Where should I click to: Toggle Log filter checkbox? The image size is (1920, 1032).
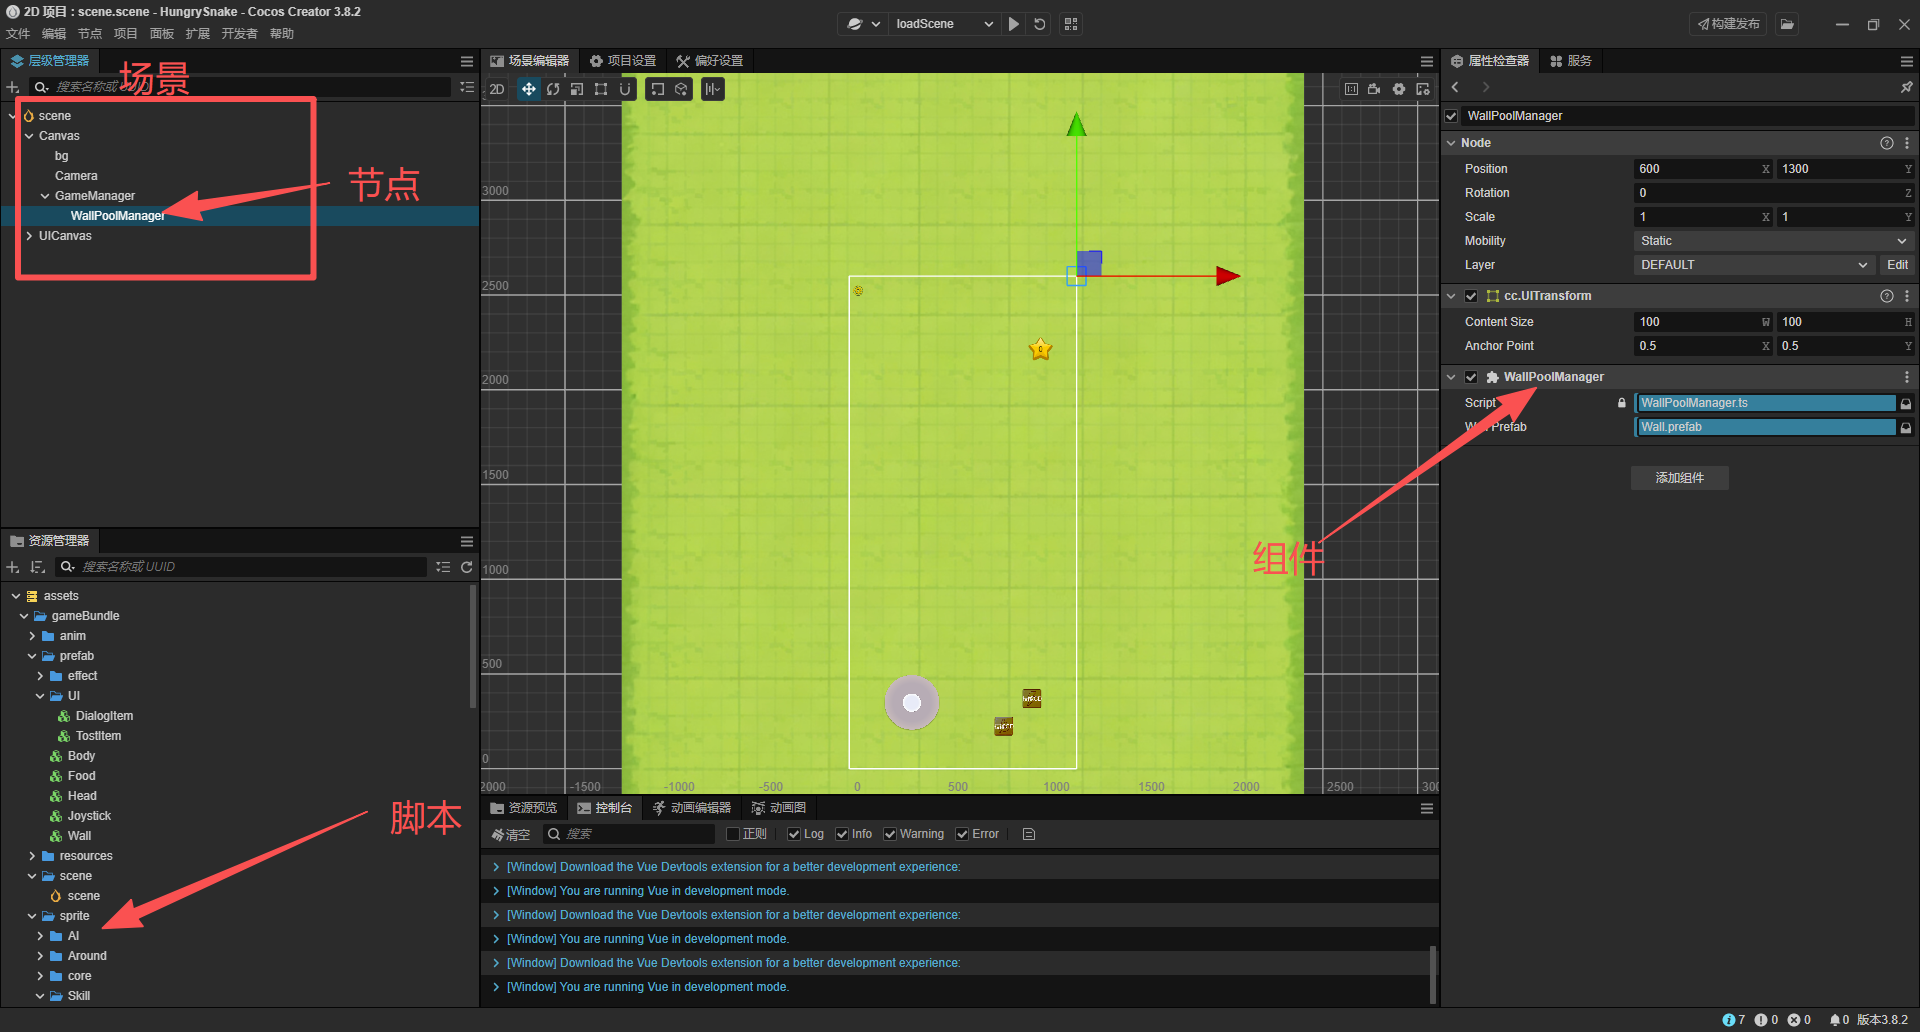coord(794,834)
